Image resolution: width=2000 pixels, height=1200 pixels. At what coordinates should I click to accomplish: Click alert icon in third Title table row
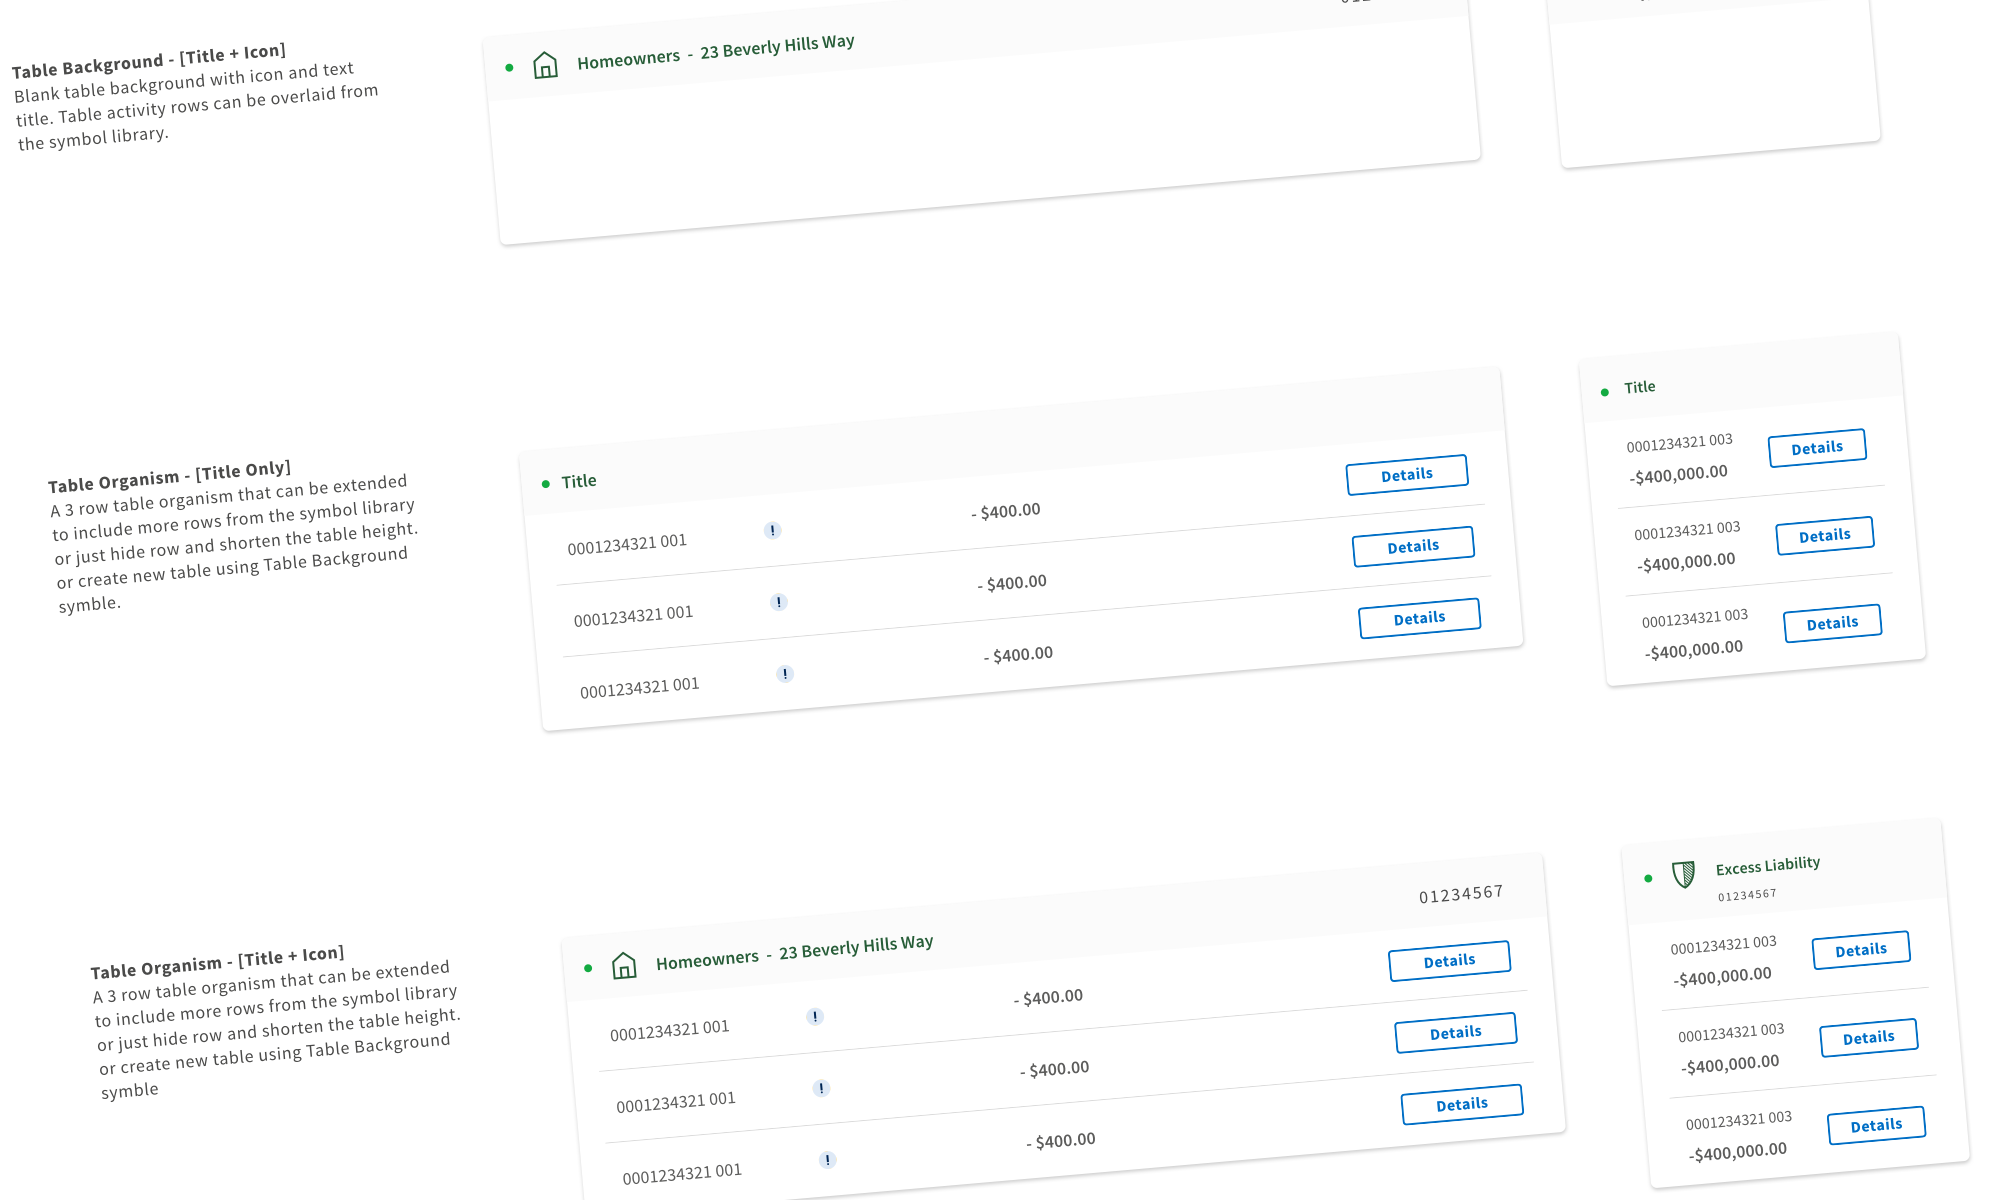click(x=785, y=674)
